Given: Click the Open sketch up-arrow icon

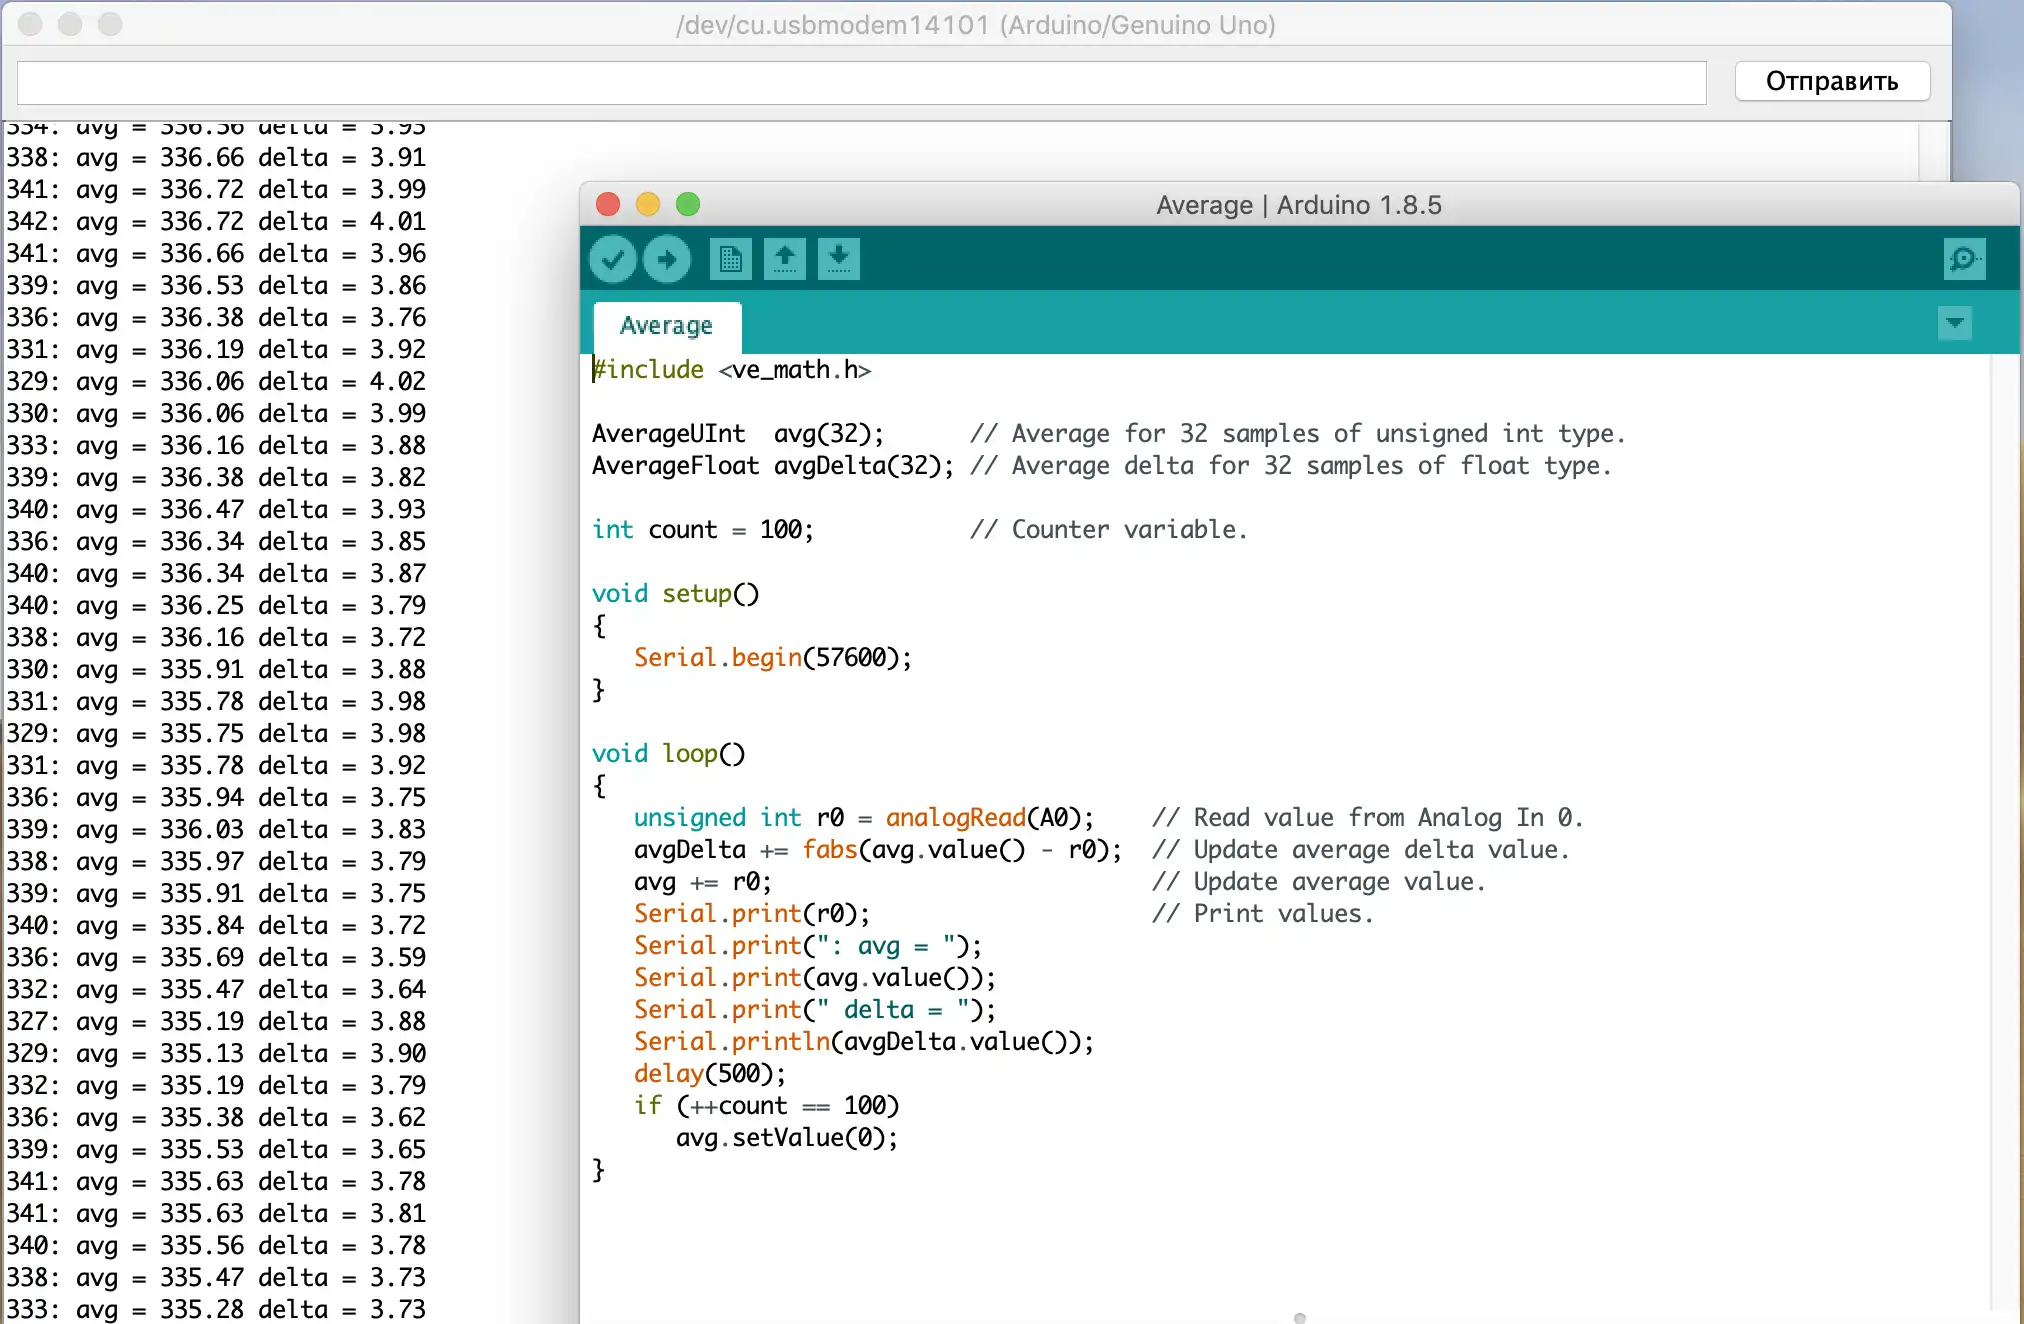Looking at the screenshot, I should pos(785,260).
